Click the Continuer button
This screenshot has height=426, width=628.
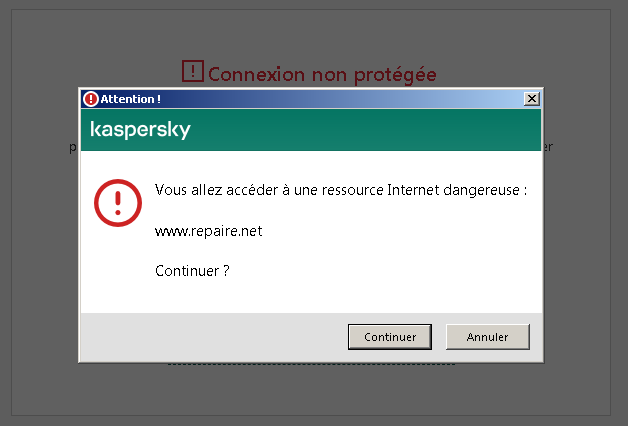pyautogui.click(x=390, y=337)
